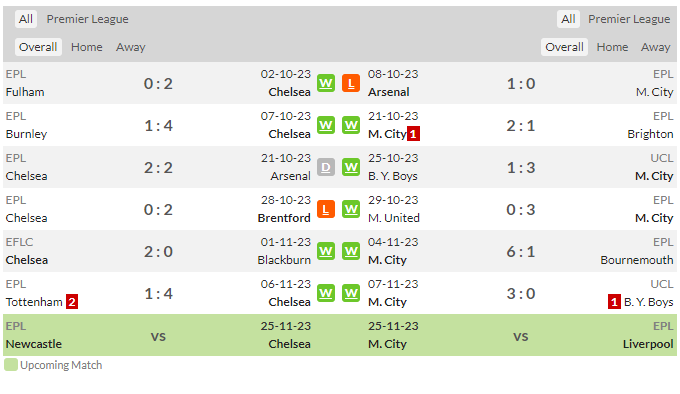Image resolution: width=680 pixels, height=394 pixels.
Task: Select the right Premier League filter
Action: (x=629, y=19)
